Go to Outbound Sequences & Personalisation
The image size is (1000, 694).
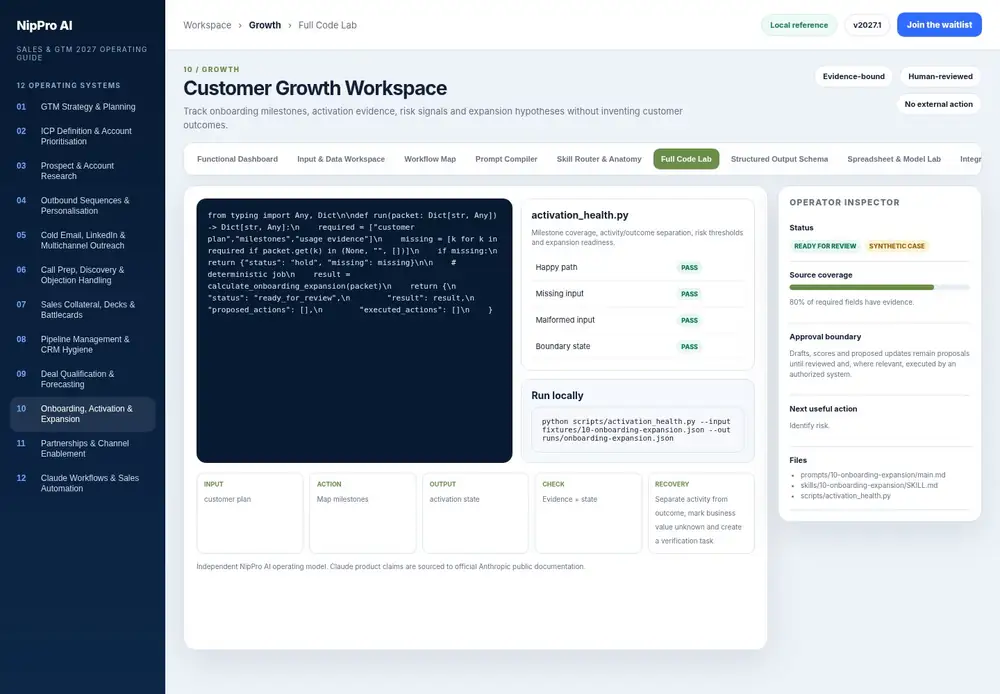pos(82,205)
